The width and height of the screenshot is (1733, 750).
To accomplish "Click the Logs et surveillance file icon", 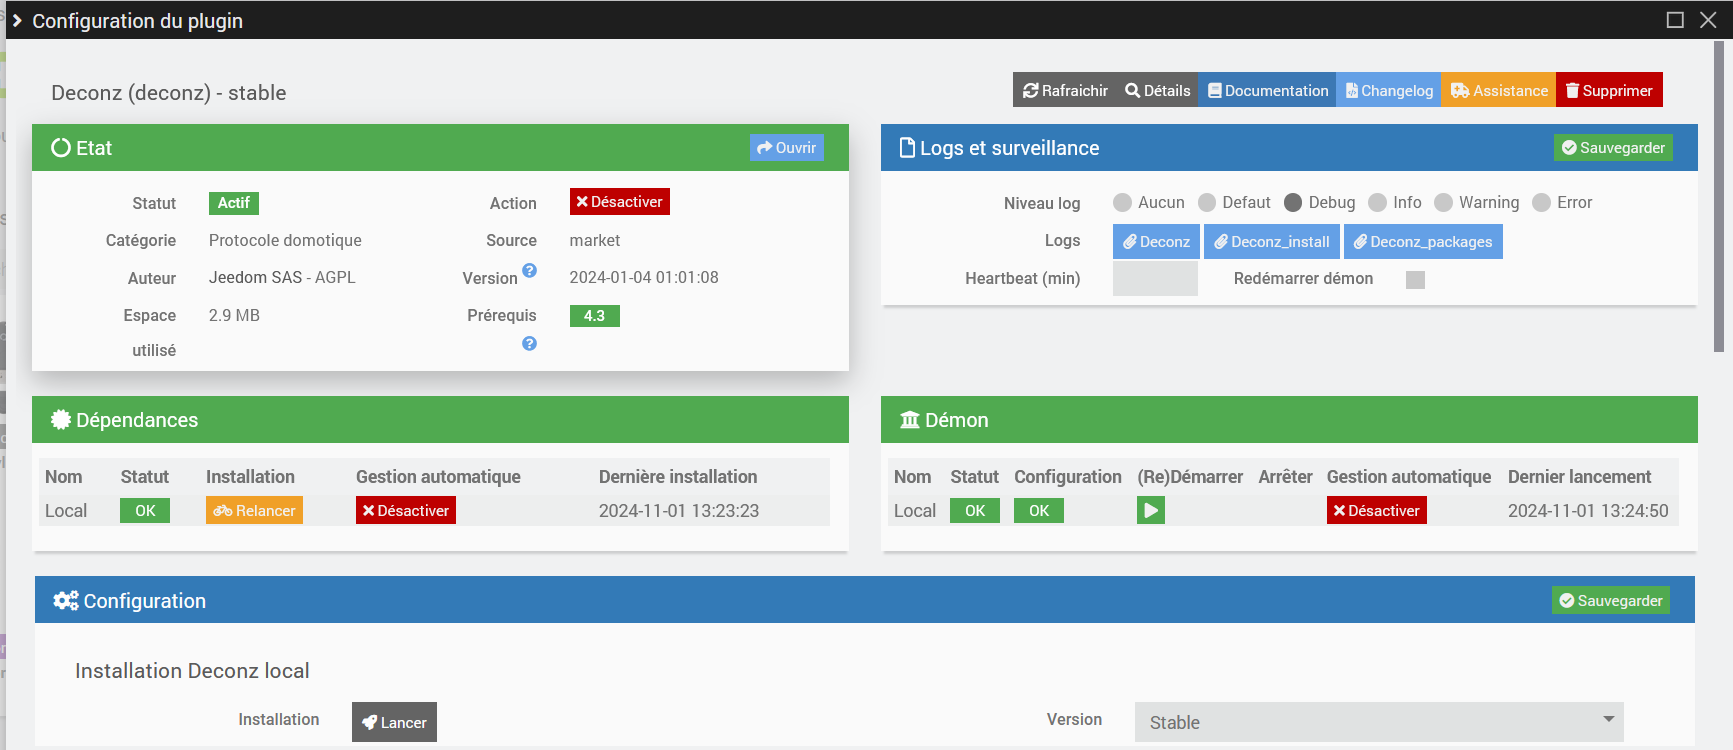I will (x=907, y=148).
